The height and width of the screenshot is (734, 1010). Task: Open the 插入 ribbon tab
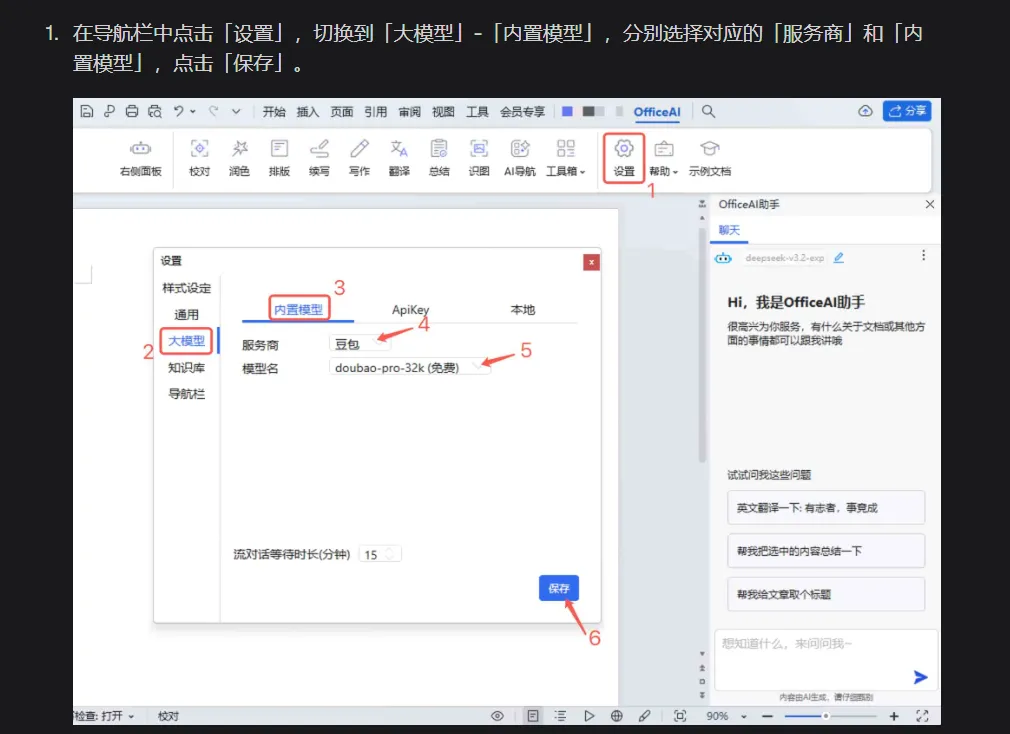tap(307, 111)
